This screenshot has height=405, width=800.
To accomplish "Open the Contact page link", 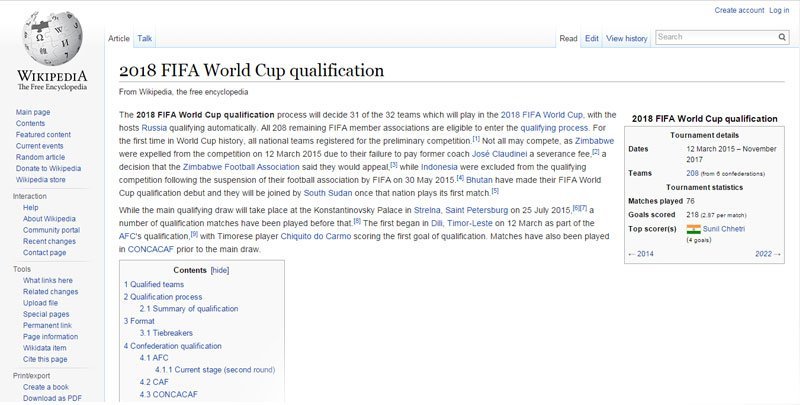I will pos(44,252).
